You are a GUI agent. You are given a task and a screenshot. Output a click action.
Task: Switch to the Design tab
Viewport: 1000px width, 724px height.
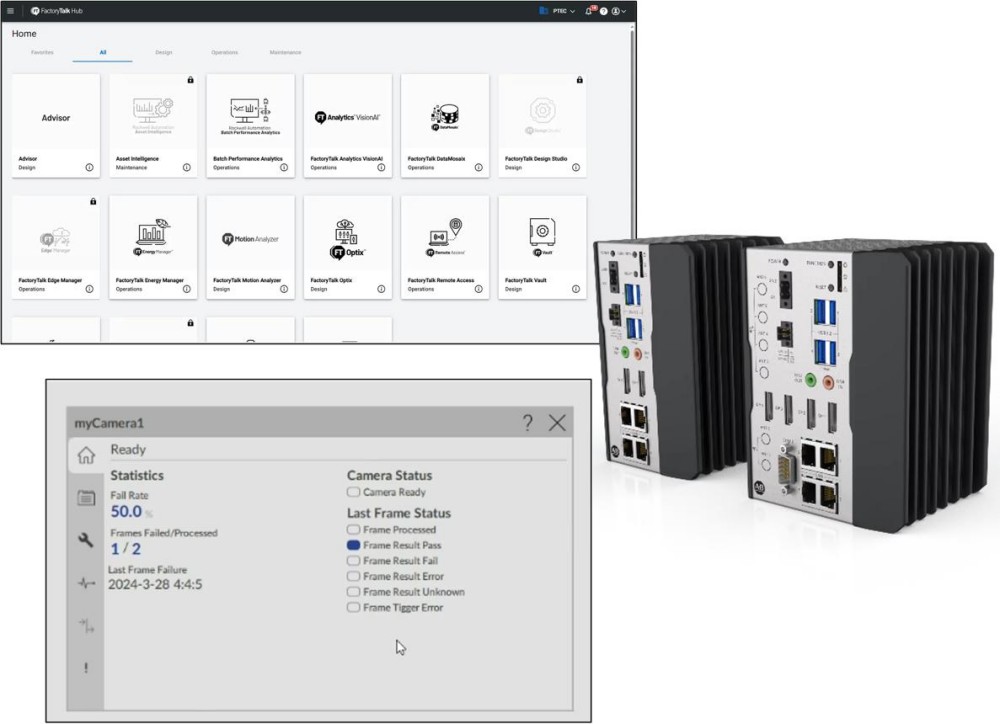(164, 52)
